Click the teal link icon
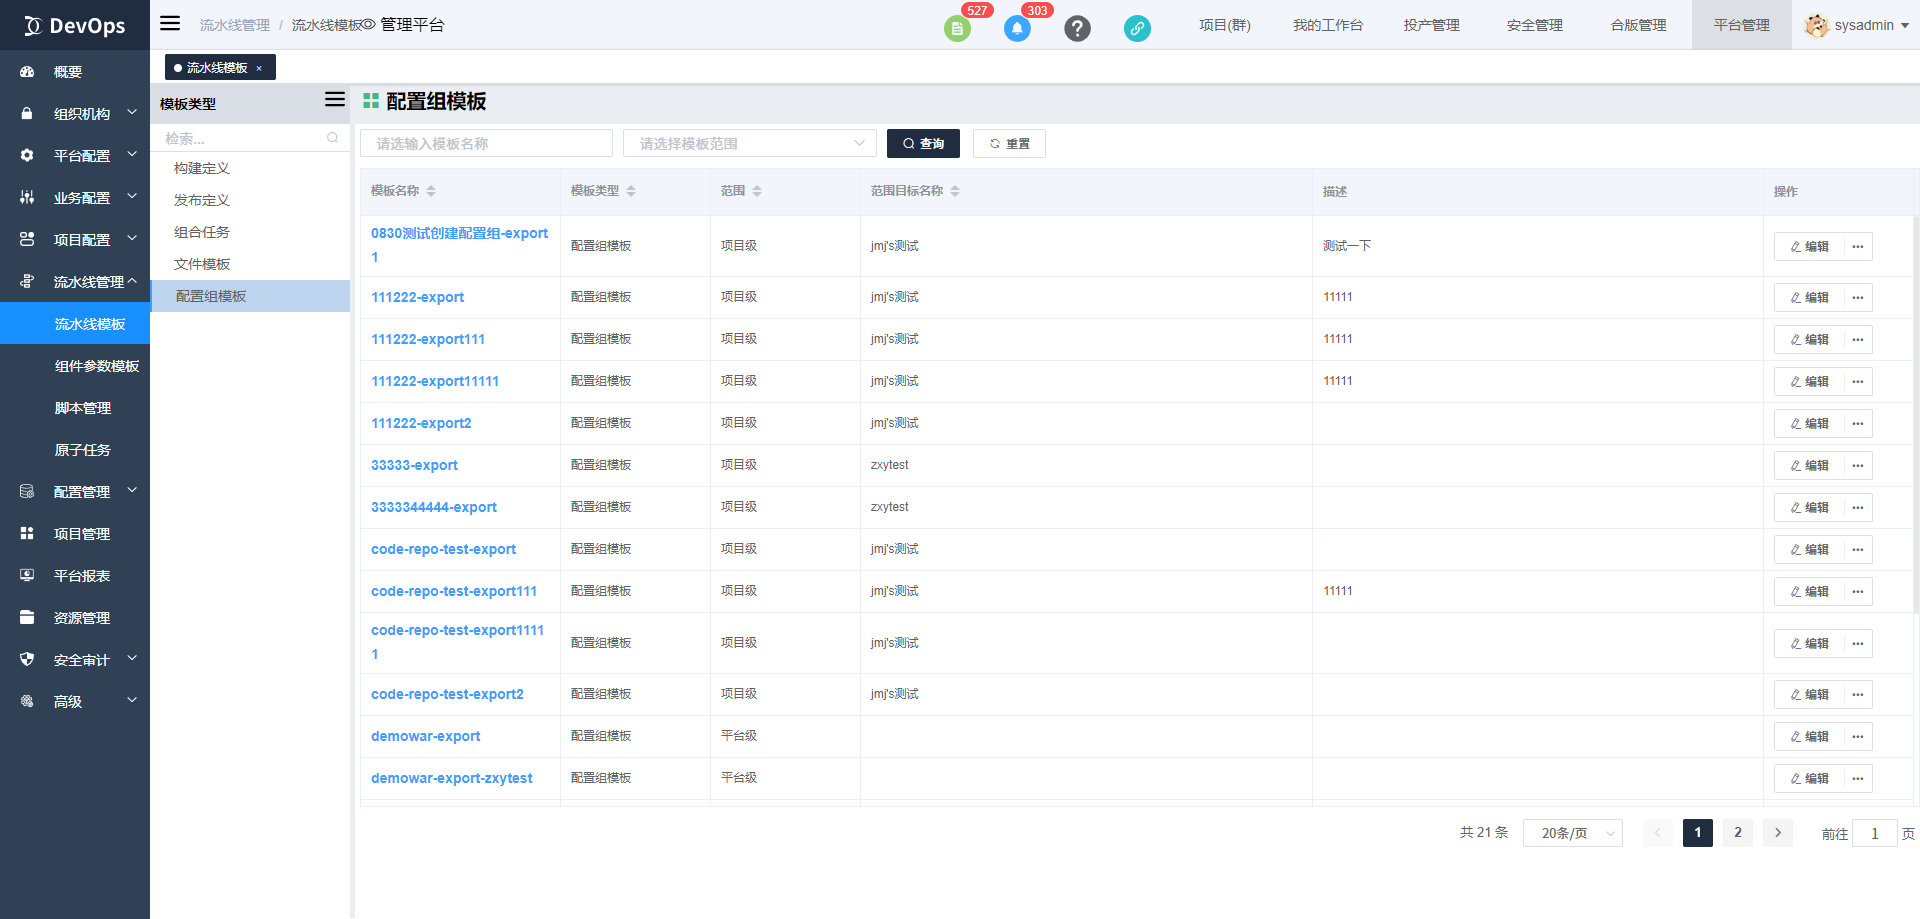The image size is (1920, 919). [x=1137, y=28]
